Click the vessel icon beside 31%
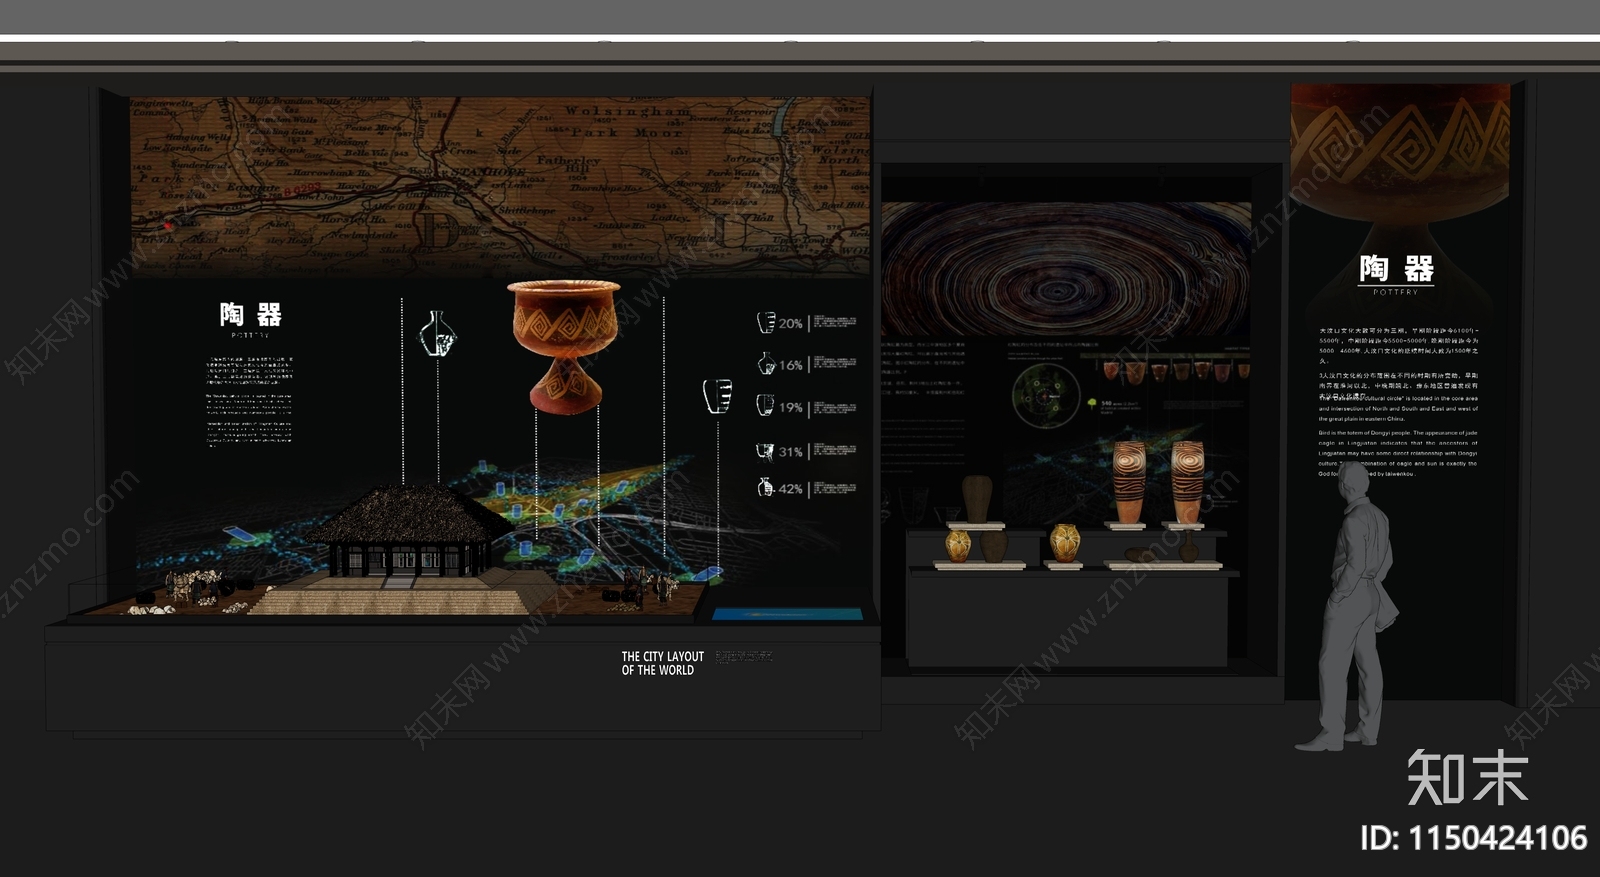This screenshot has height=877, width=1600. point(766,451)
